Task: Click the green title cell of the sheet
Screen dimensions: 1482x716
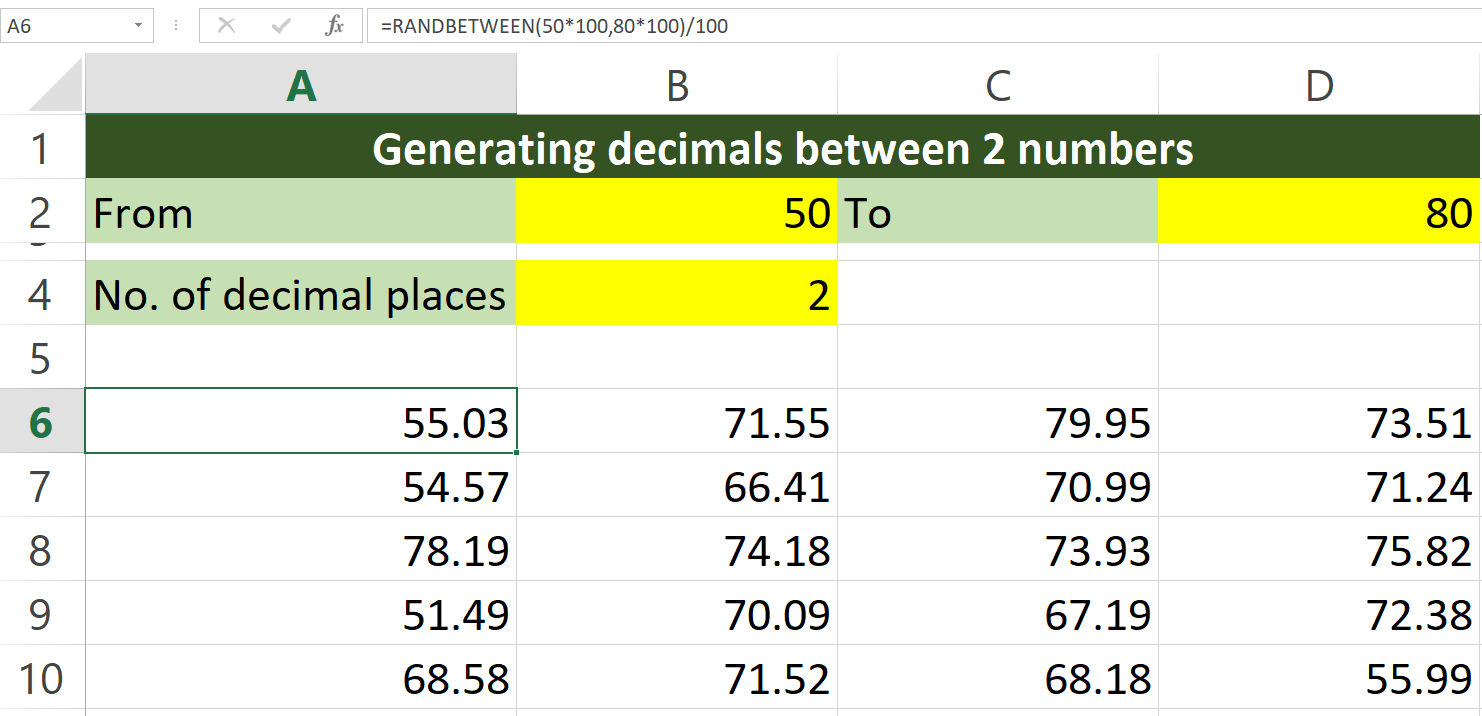Action: 780,147
